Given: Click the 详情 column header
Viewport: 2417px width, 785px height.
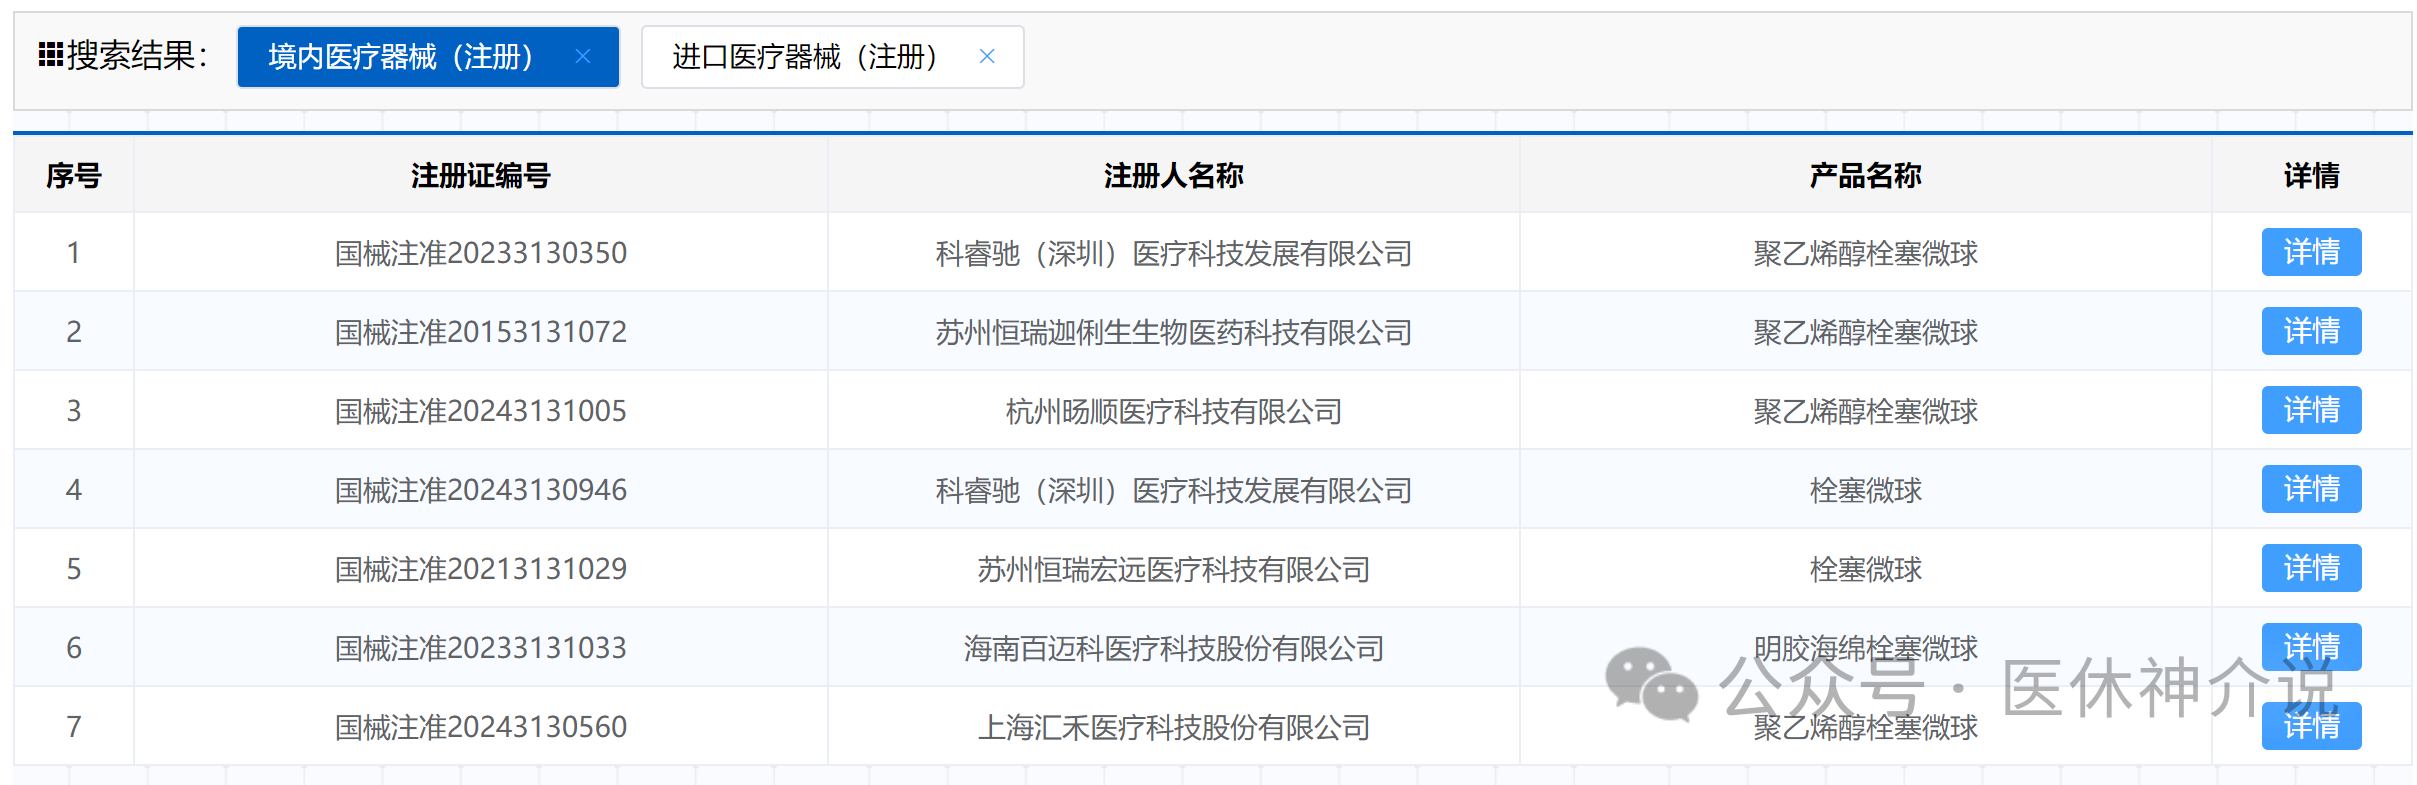Looking at the screenshot, I should (2311, 175).
